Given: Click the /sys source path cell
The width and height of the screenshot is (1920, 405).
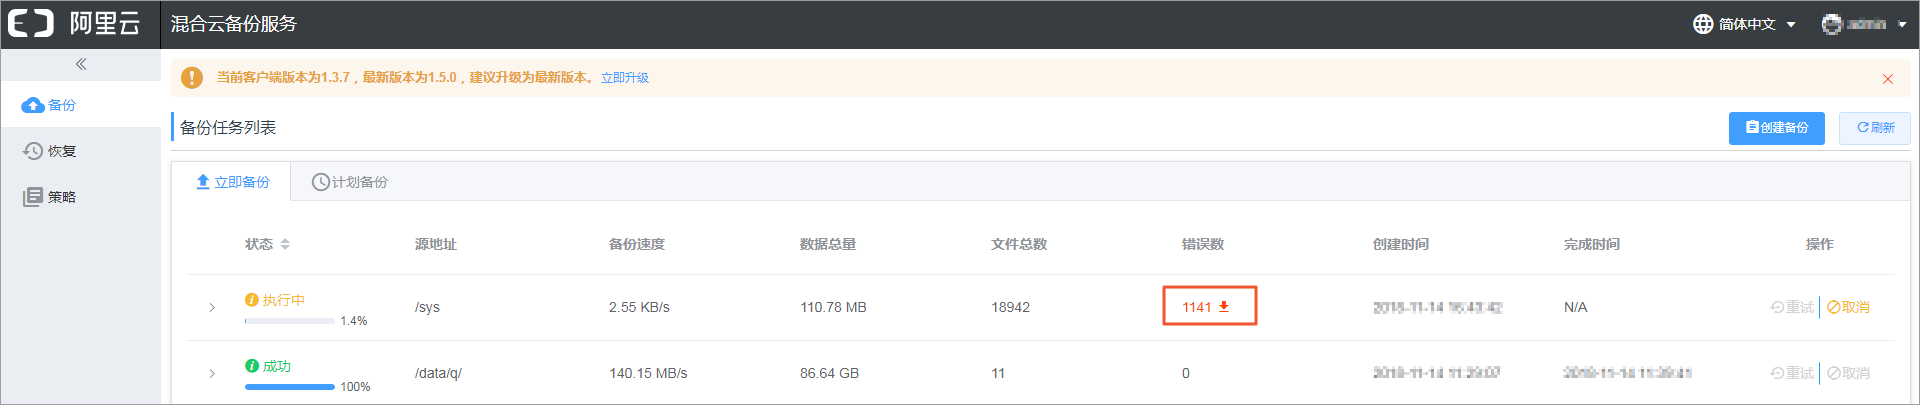Looking at the screenshot, I should pyautogui.click(x=427, y=307).
